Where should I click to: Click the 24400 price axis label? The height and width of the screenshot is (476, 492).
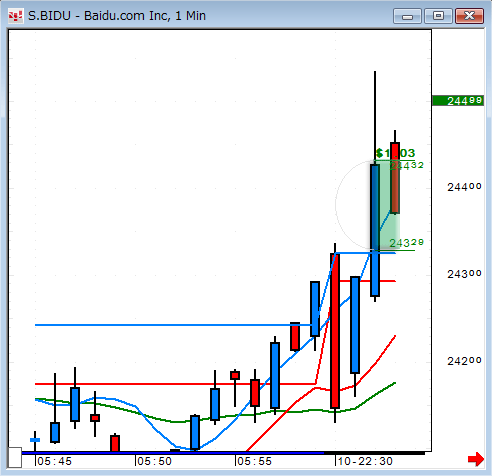click(464, 187)
